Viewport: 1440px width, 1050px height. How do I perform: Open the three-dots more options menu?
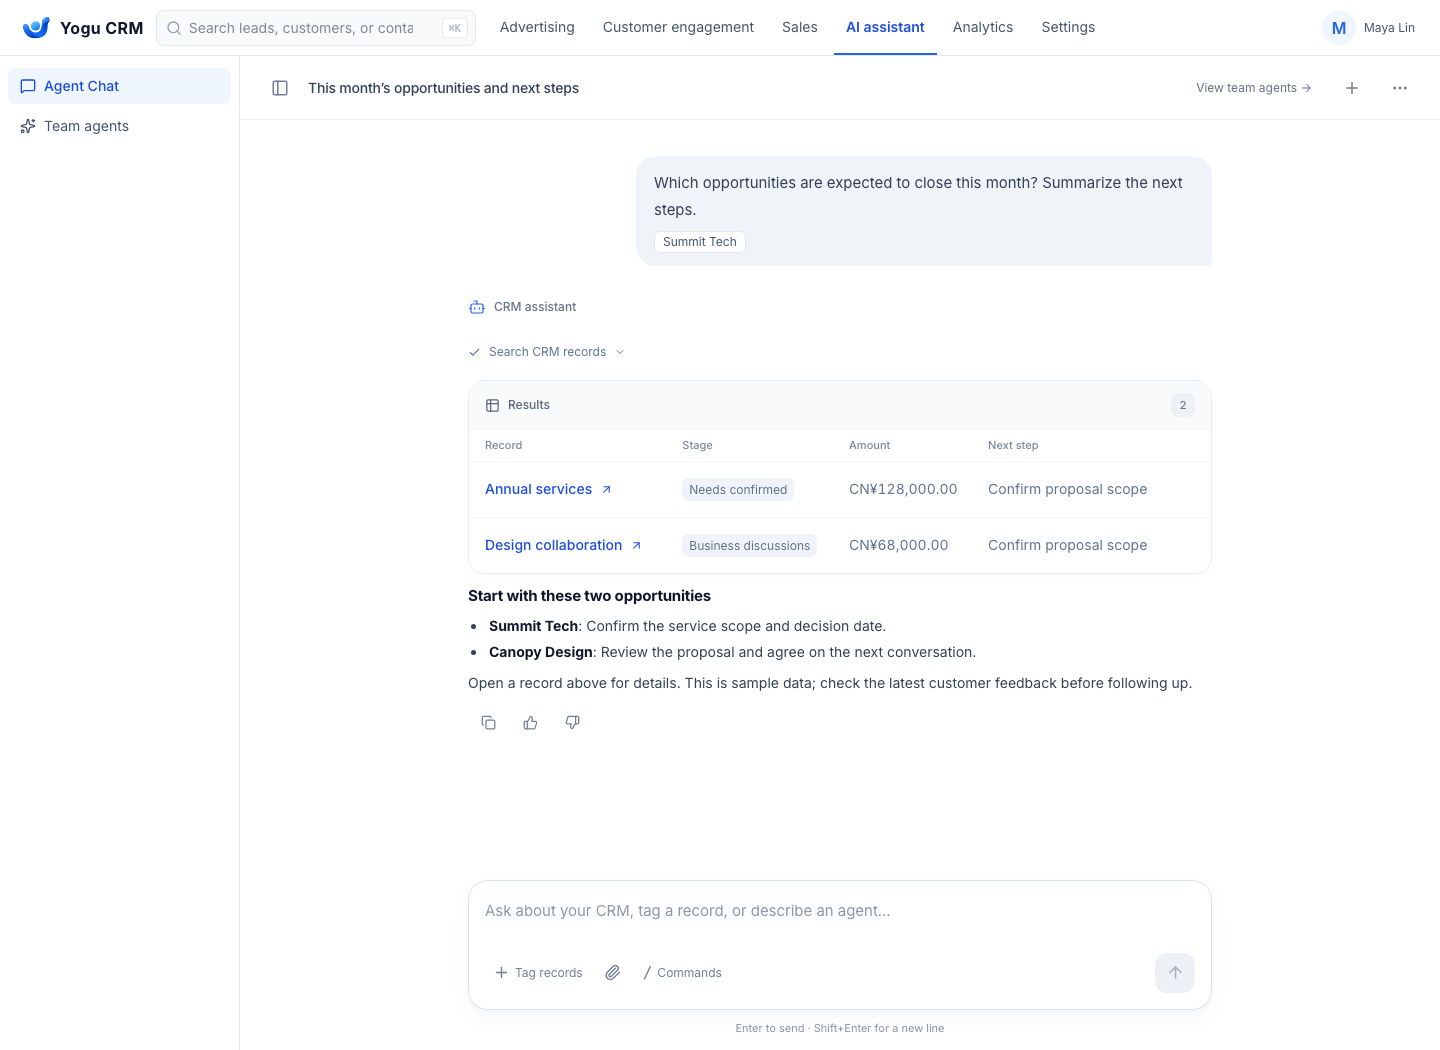[x=1400, y=88]
